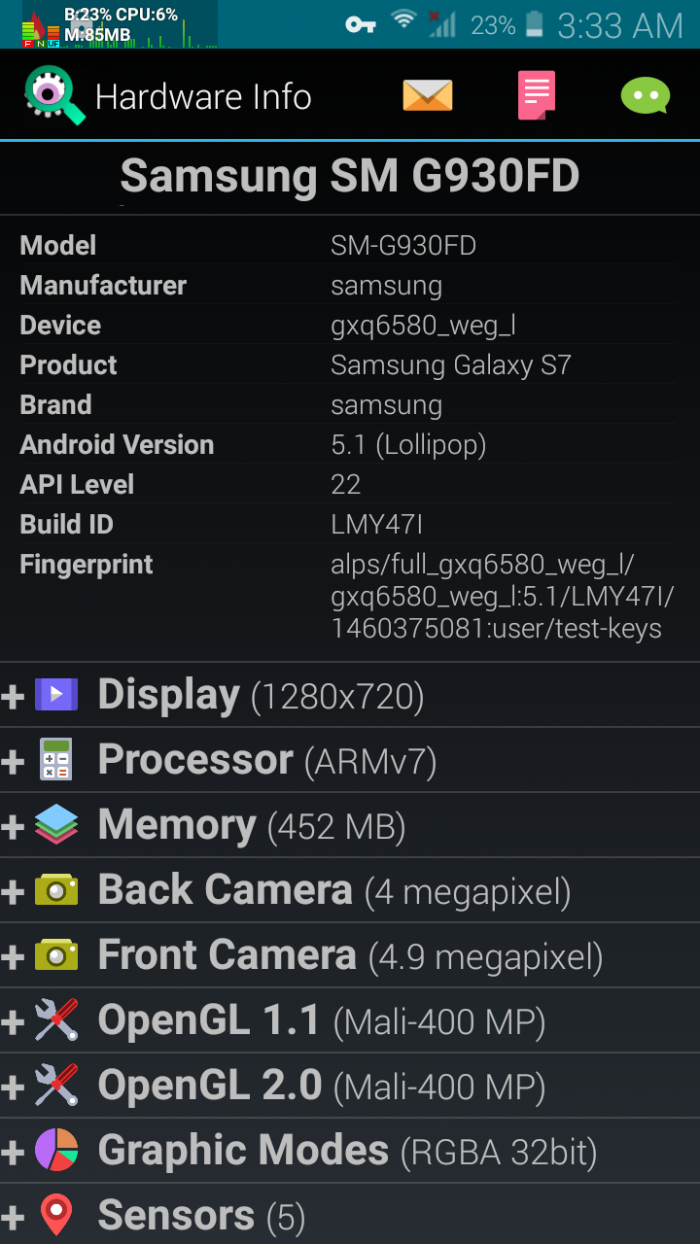Tap the Hardware Info app logo
The width and height of the screenshot is (700, 1244).
pyautogui.click(x=54, y=96)
